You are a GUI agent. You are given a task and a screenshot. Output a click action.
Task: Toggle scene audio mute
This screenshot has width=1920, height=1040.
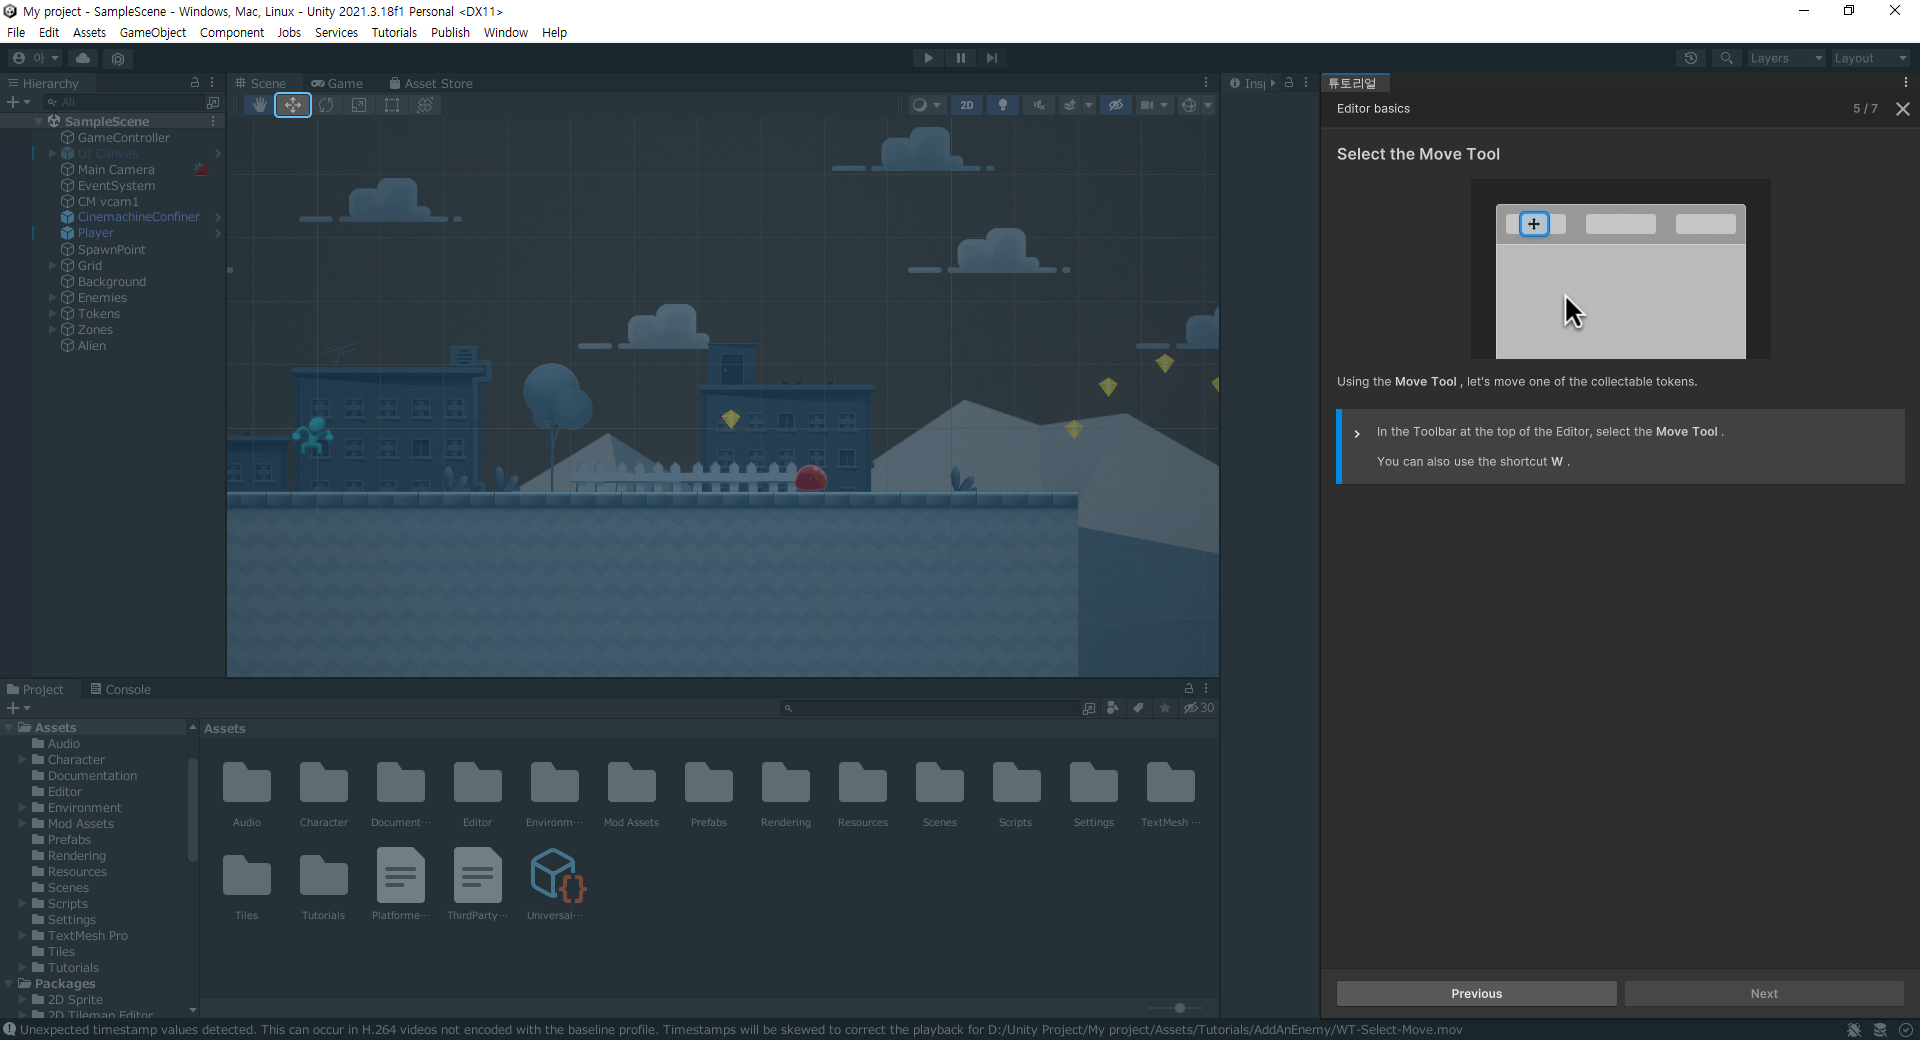click(x=1039, y=105)
